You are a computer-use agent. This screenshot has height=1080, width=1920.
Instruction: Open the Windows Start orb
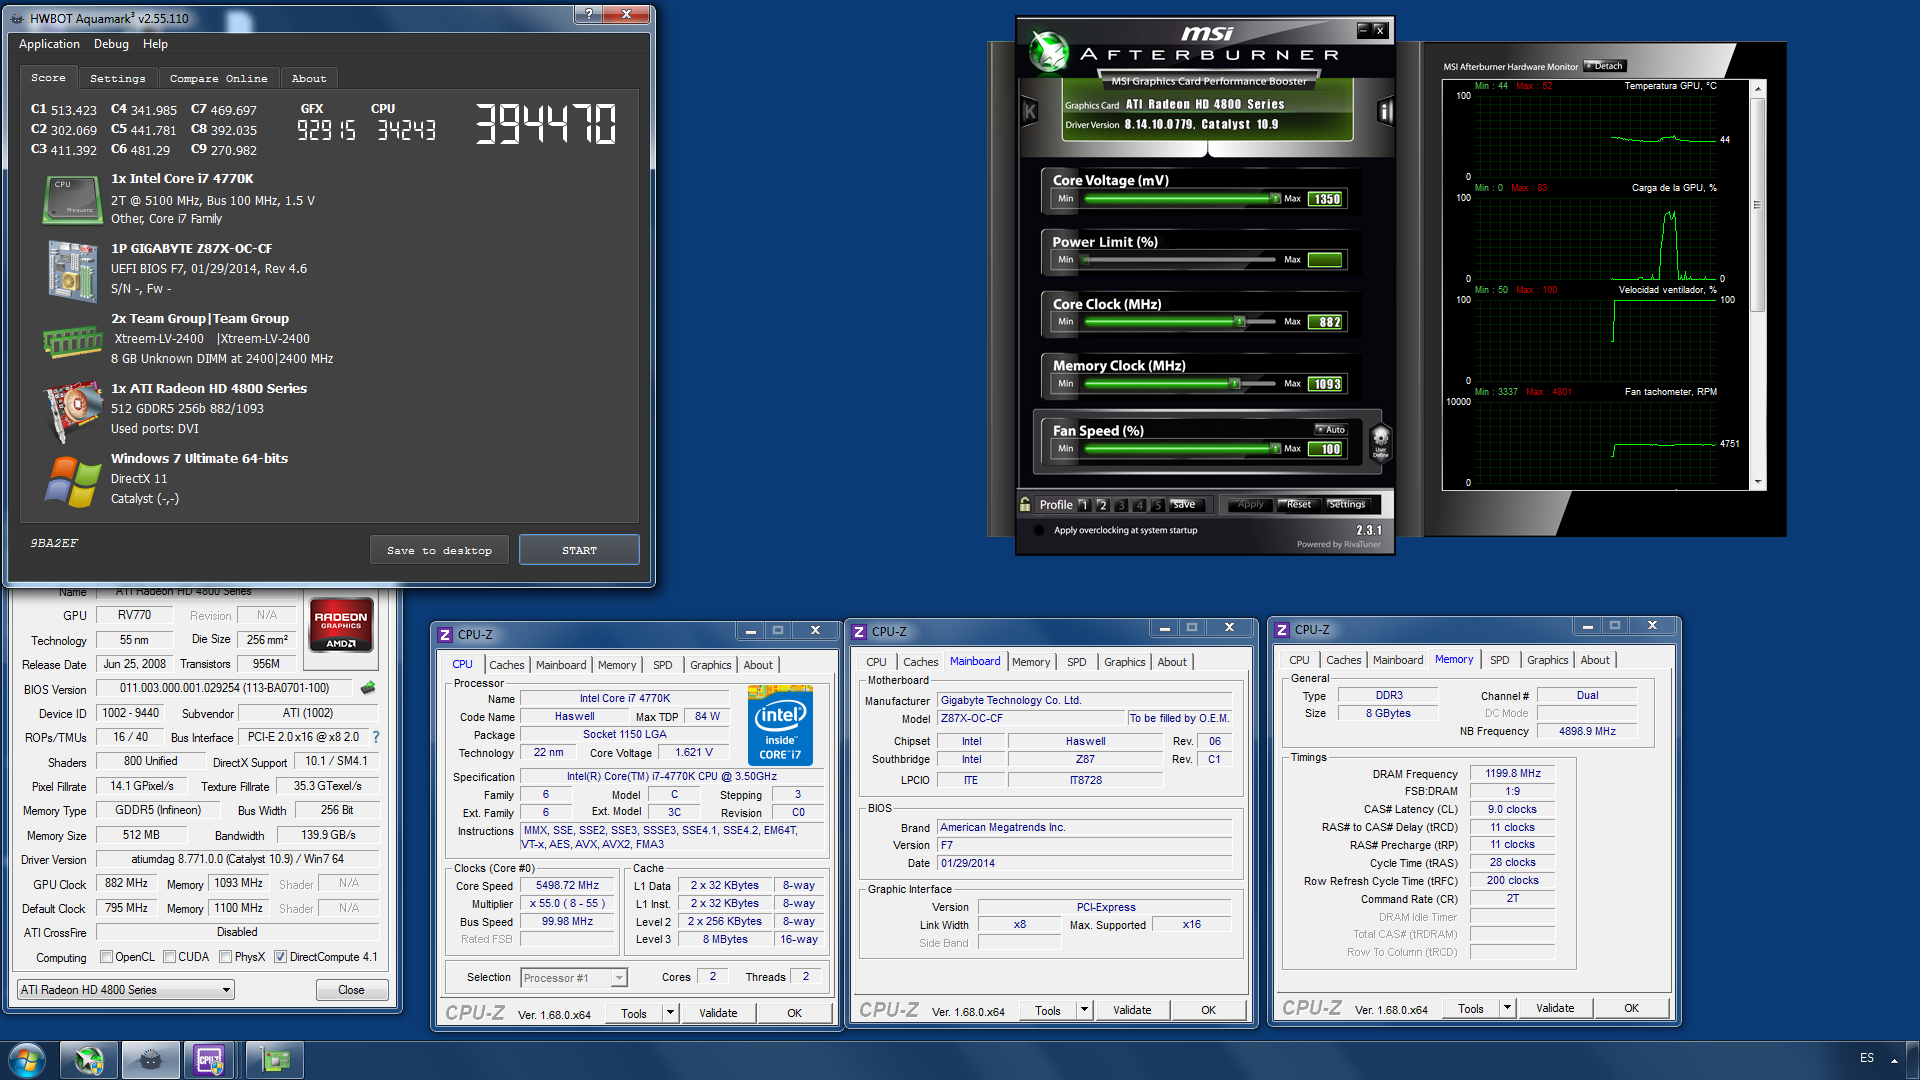point(27,1060)
